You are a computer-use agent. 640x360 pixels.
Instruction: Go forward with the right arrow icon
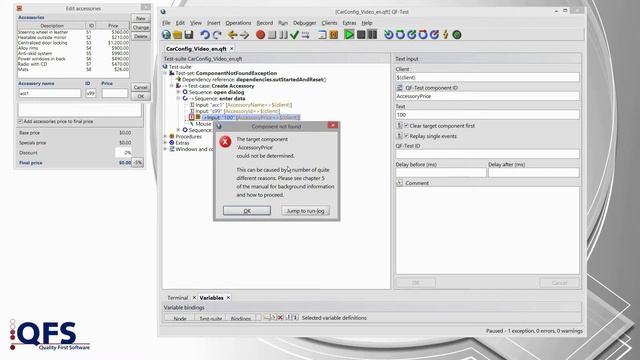pyautogui.click(x=244, y=35)
